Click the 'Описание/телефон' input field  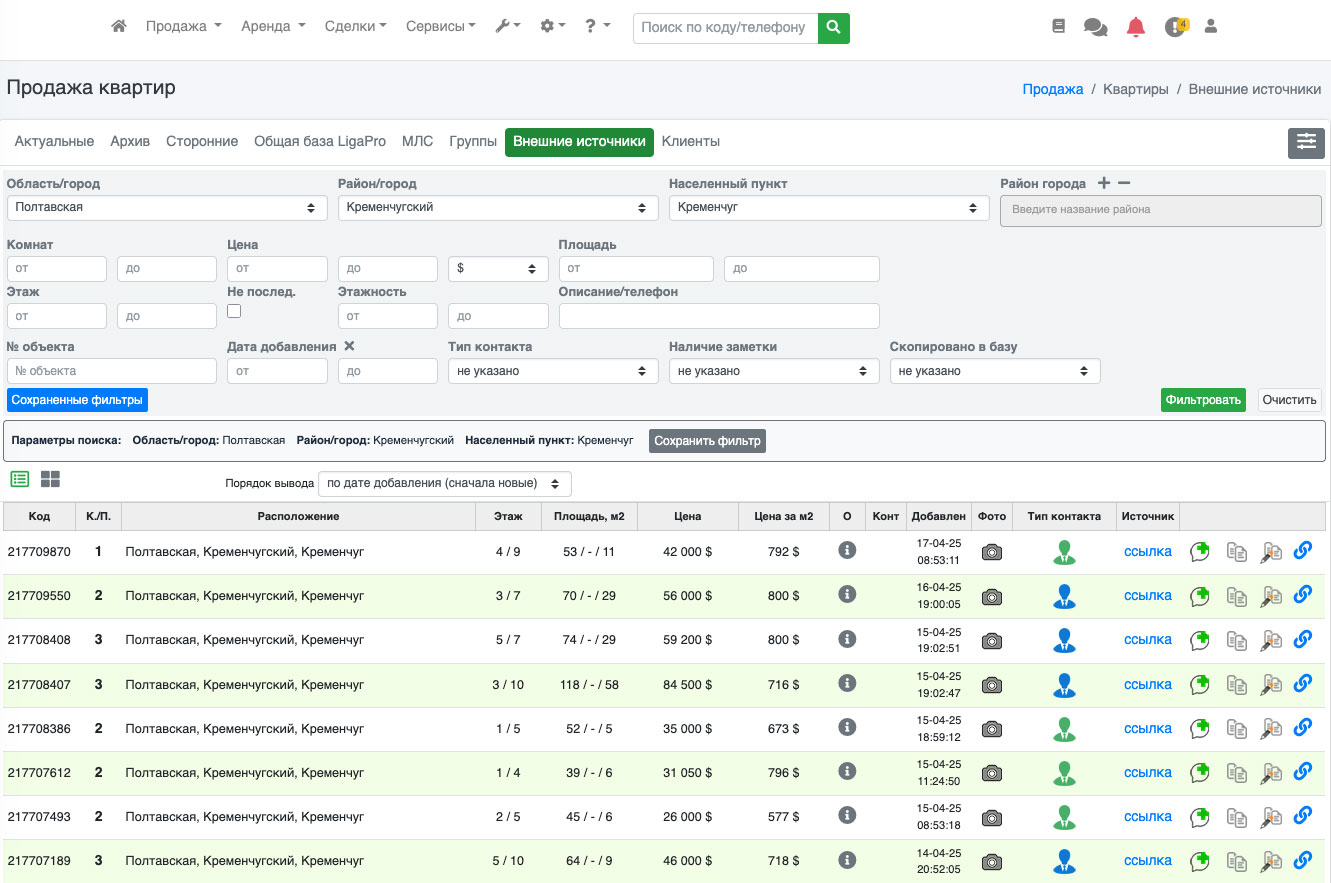719,316
